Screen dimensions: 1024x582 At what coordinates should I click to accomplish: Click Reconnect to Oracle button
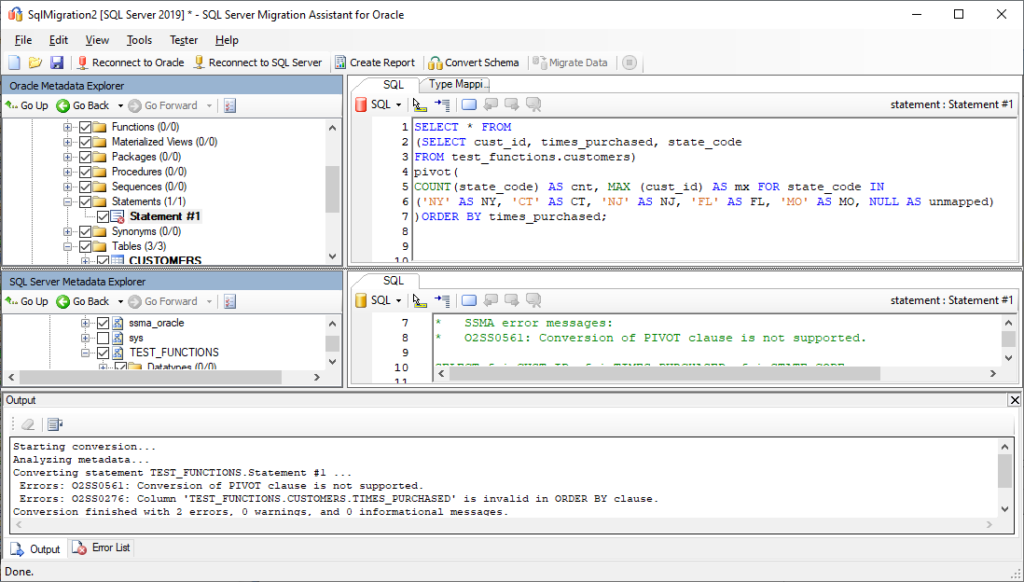130,63
